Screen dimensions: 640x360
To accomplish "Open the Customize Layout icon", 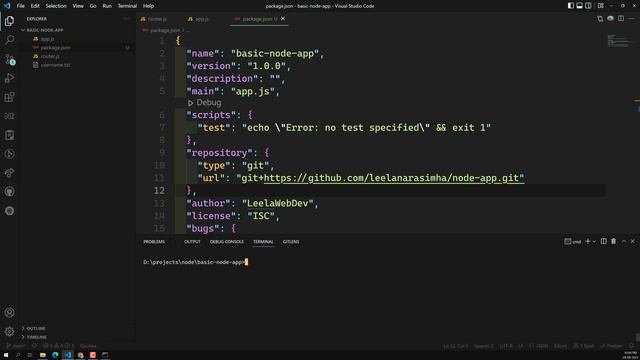I will (x=600, y=6).
